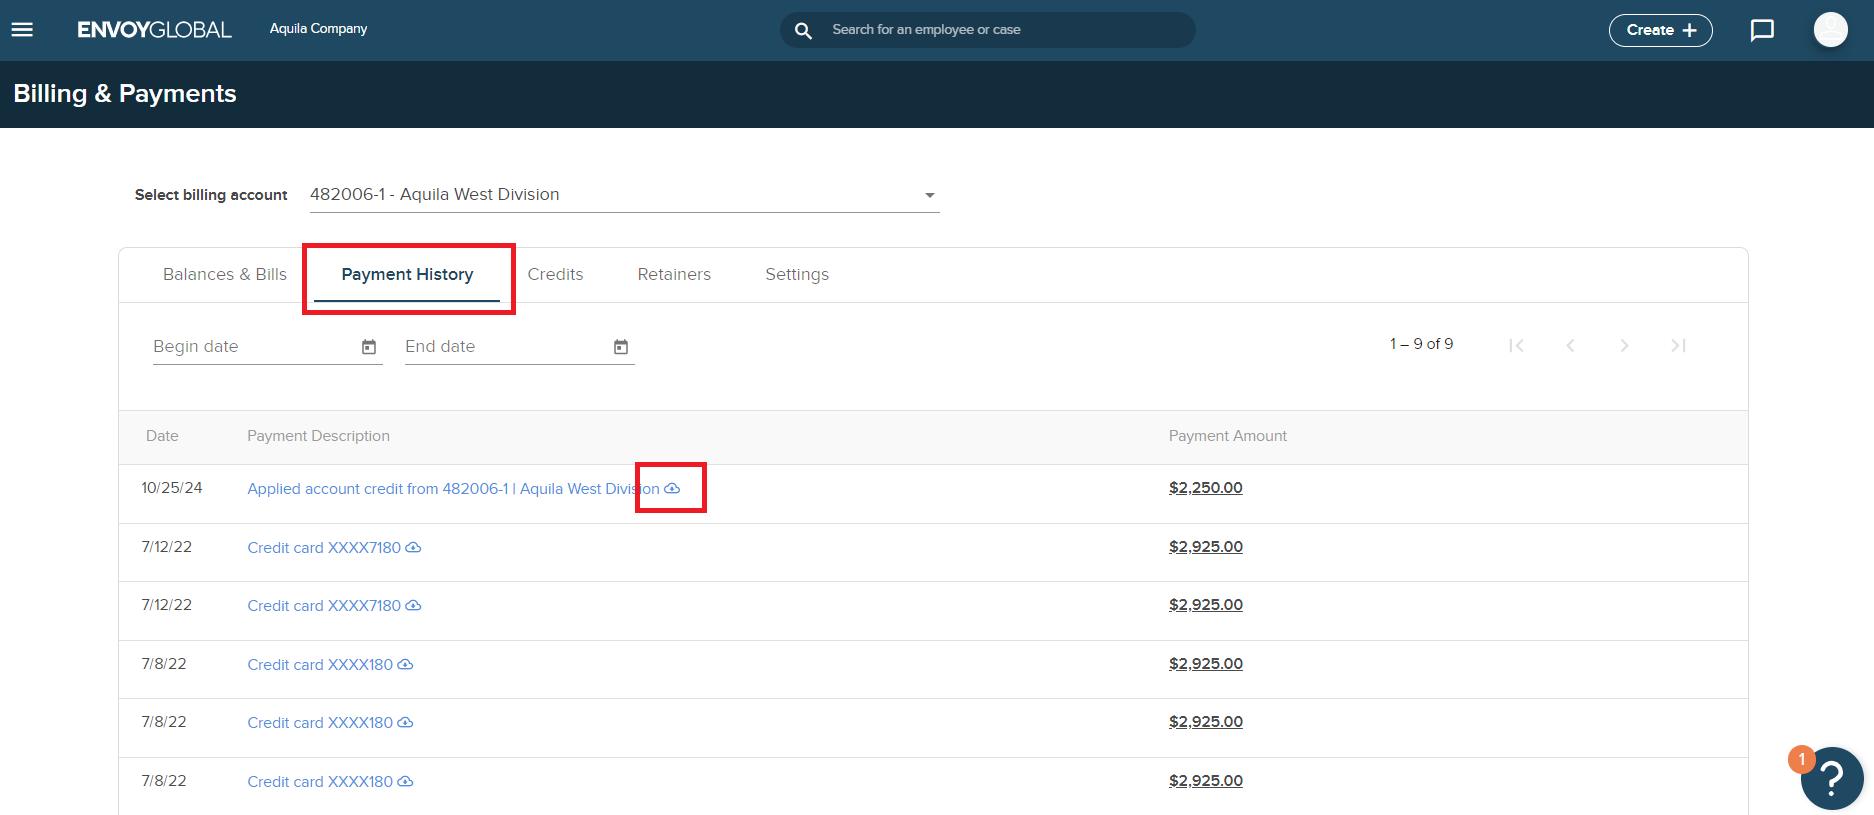Jump to the last page of payments
The width and height of the screenshot is (1874, 815).
(1678, 345)
